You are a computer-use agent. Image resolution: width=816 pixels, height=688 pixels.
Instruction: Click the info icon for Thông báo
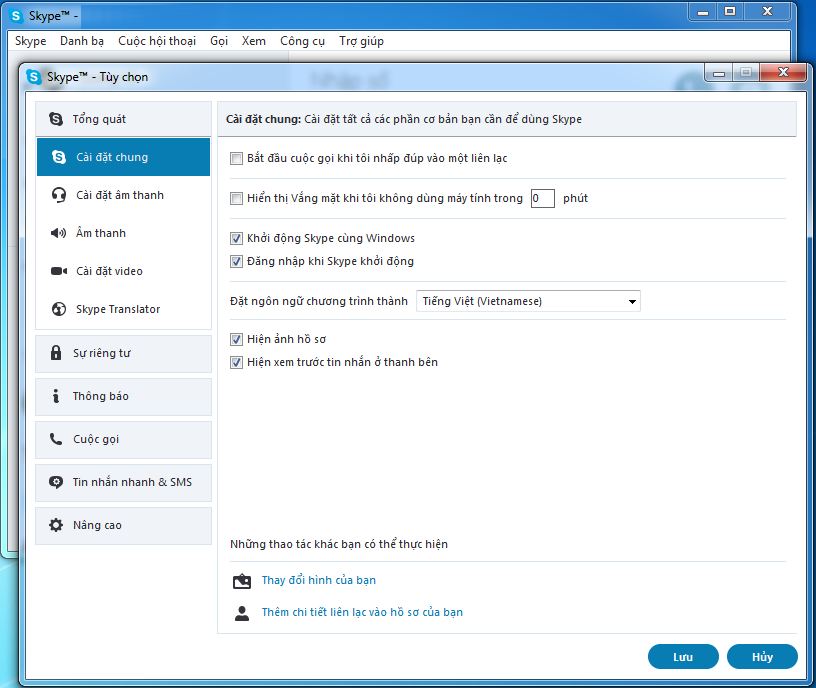point(55,396)
